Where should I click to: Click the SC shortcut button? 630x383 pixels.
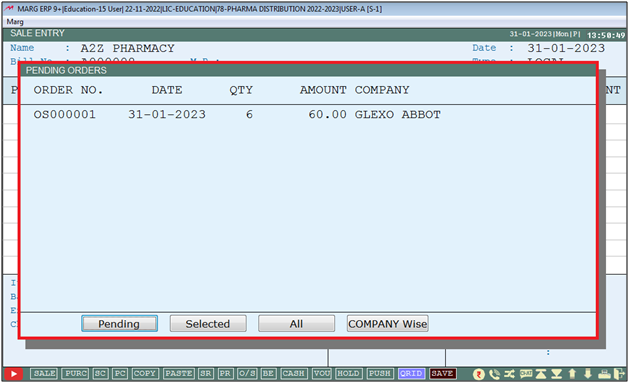point(100,374)
